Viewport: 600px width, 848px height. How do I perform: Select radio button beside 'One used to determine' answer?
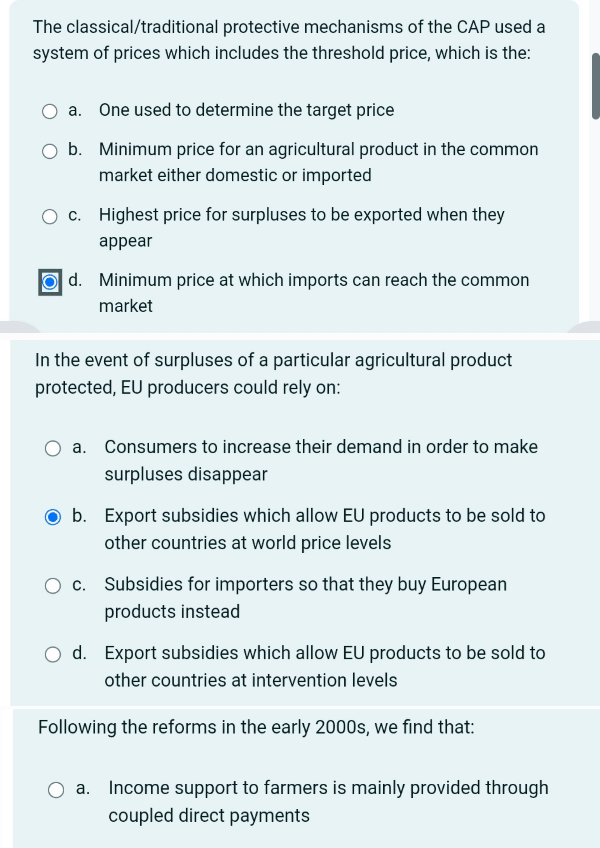[49, 111]
